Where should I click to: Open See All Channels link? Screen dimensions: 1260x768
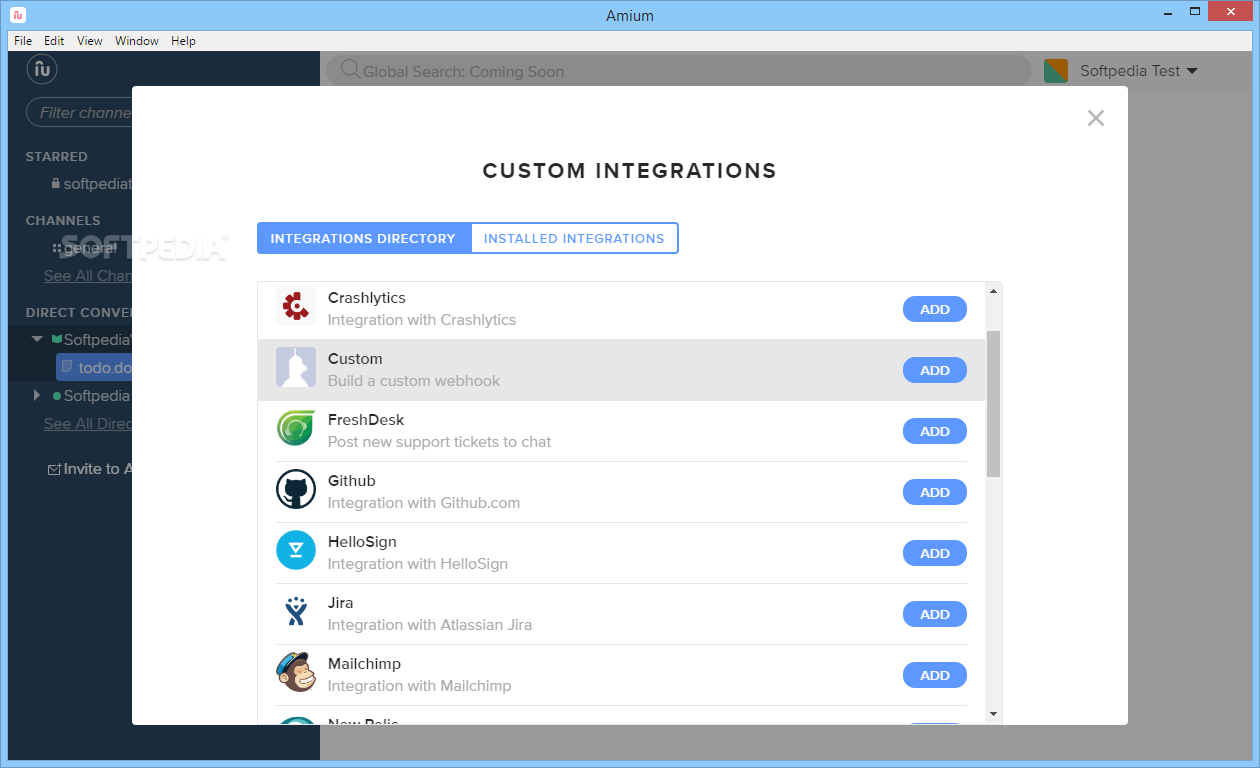tap(88, 276)
